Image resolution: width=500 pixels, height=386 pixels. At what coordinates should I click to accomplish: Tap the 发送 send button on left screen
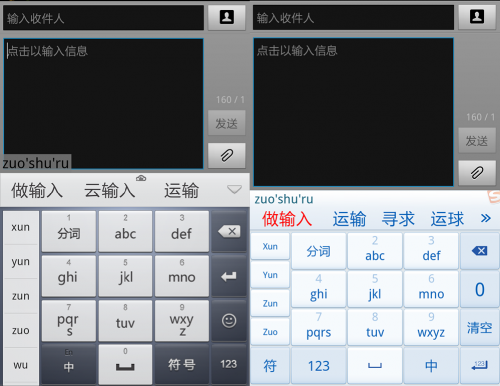pyautogui.click(x=227, y=123)
